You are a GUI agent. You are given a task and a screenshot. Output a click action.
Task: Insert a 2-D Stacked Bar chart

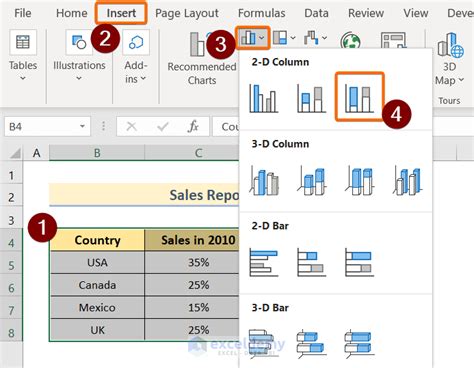pyautogui.click(x=311, y=262)
